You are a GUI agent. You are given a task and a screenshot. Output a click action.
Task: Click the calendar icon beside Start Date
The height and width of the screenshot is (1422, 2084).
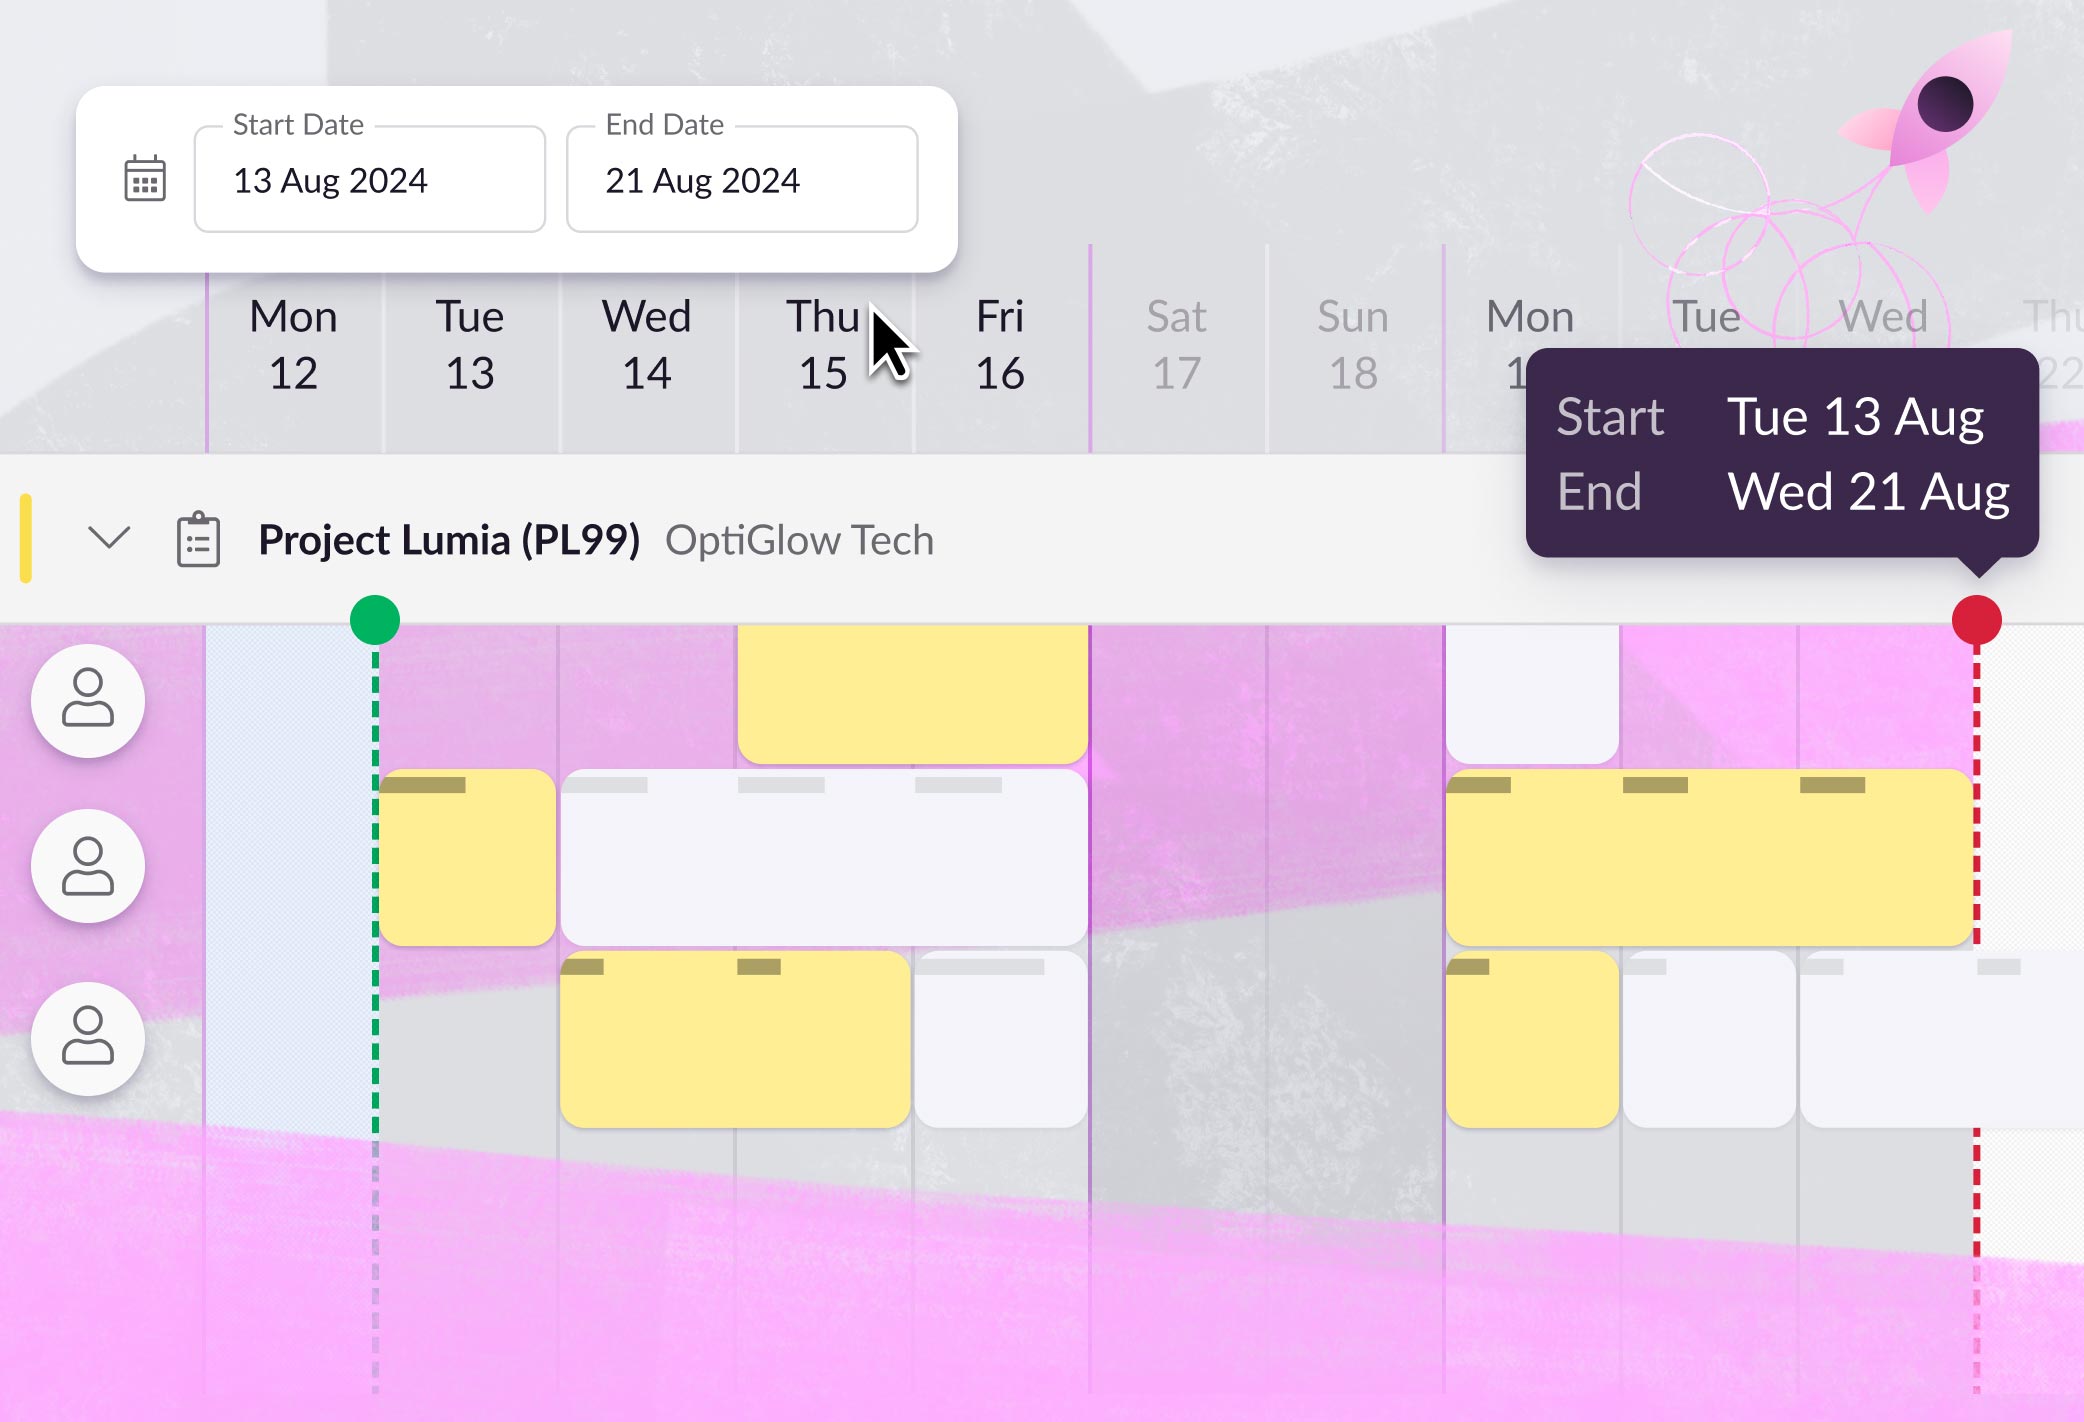pyautogui.click(x=145, y=179)
